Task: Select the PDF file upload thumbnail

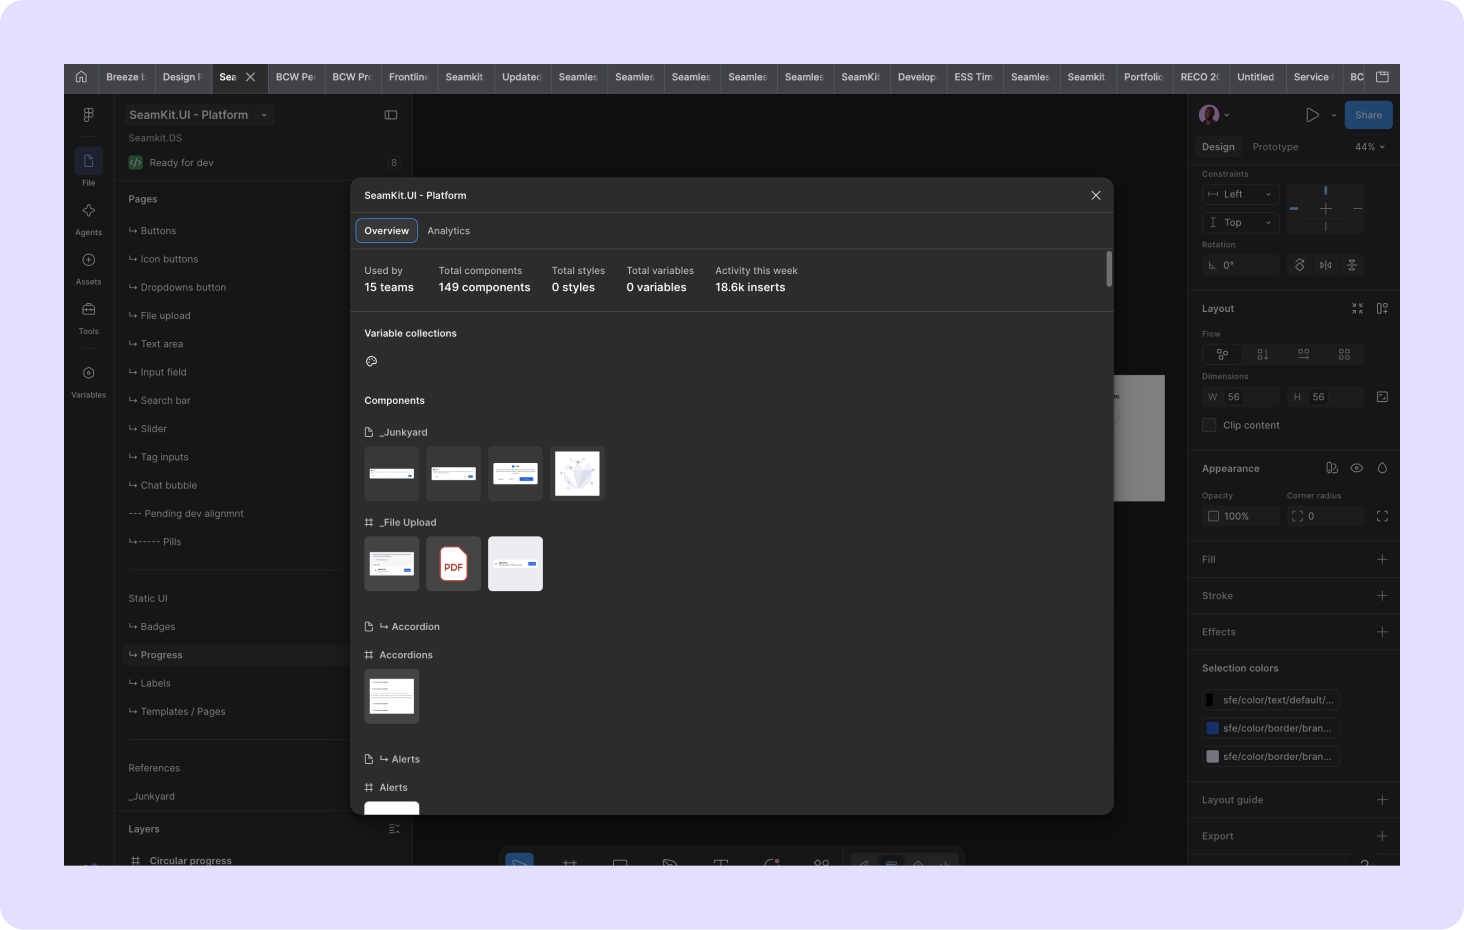Action: click(x=453, y=564)
